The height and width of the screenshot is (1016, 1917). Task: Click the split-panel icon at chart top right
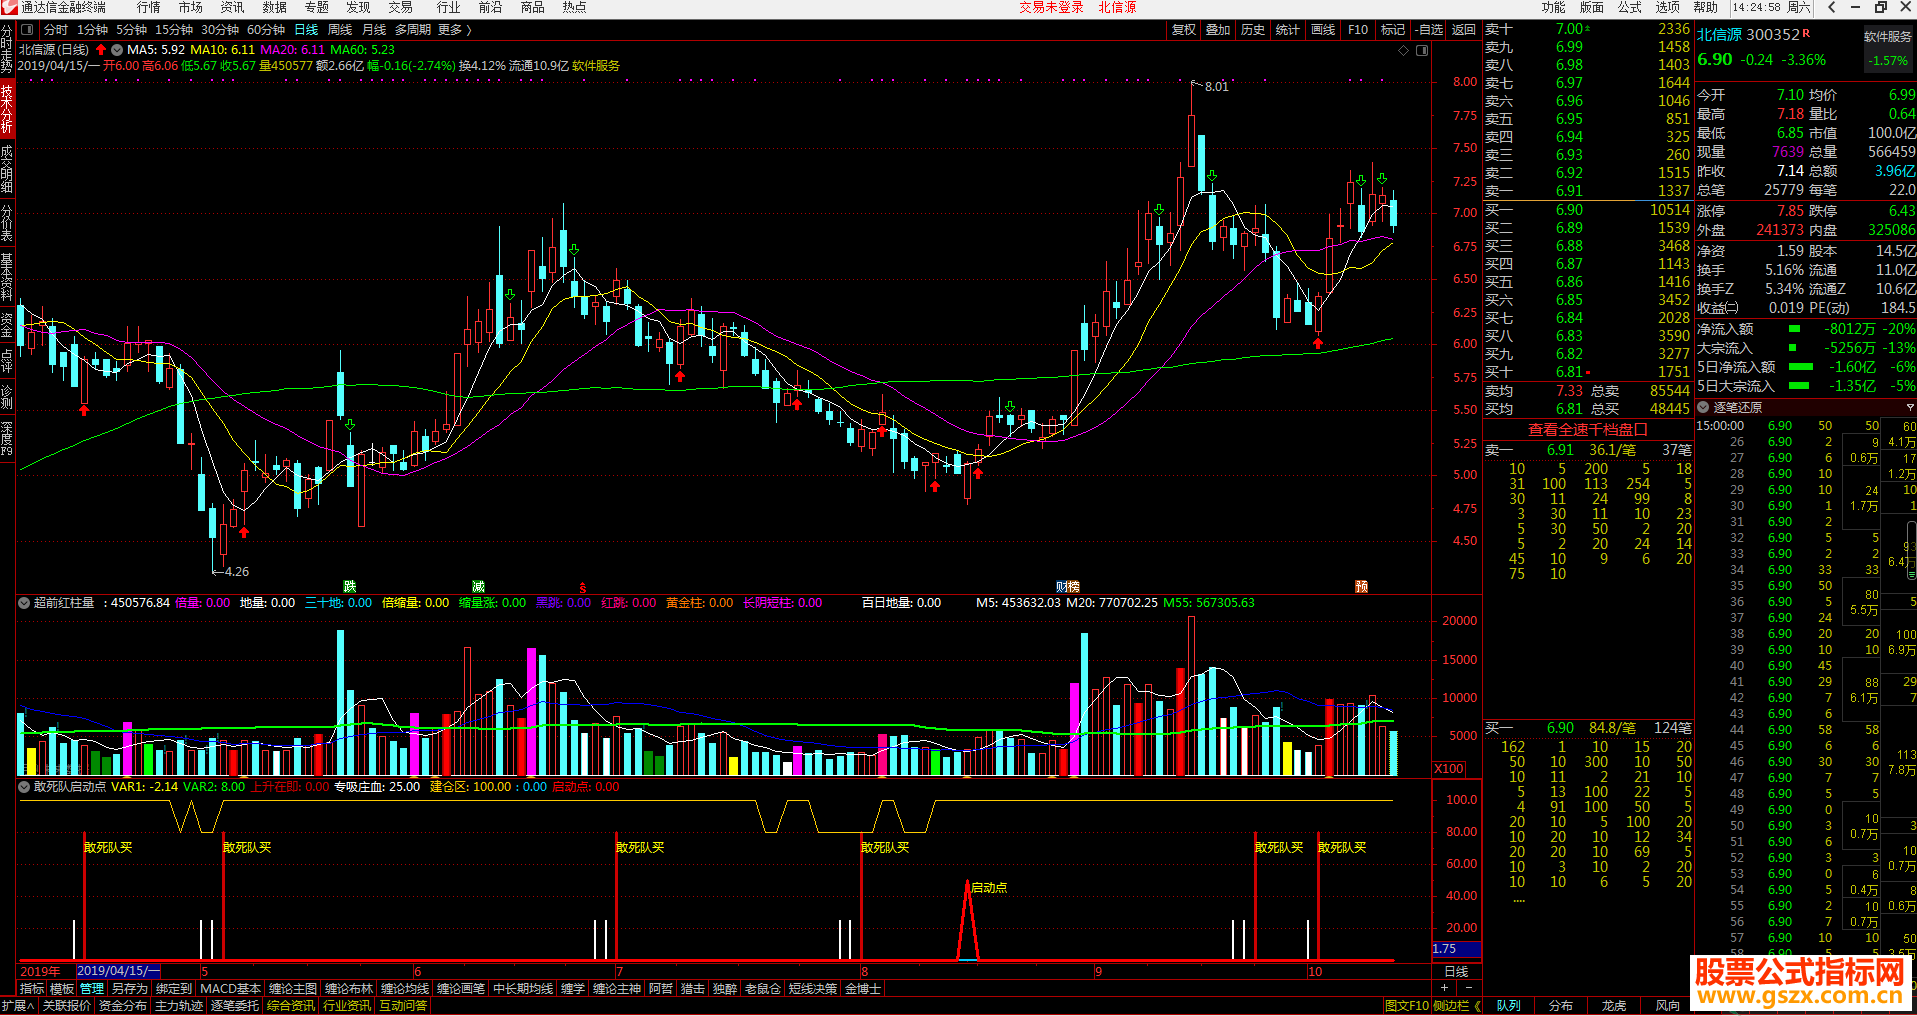(1422, 50)
